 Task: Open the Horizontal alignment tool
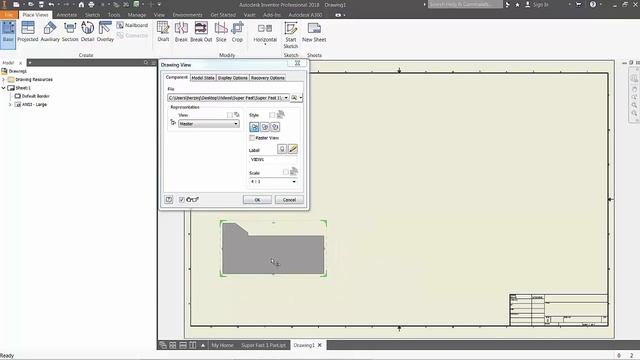click(x=265, y=32)
